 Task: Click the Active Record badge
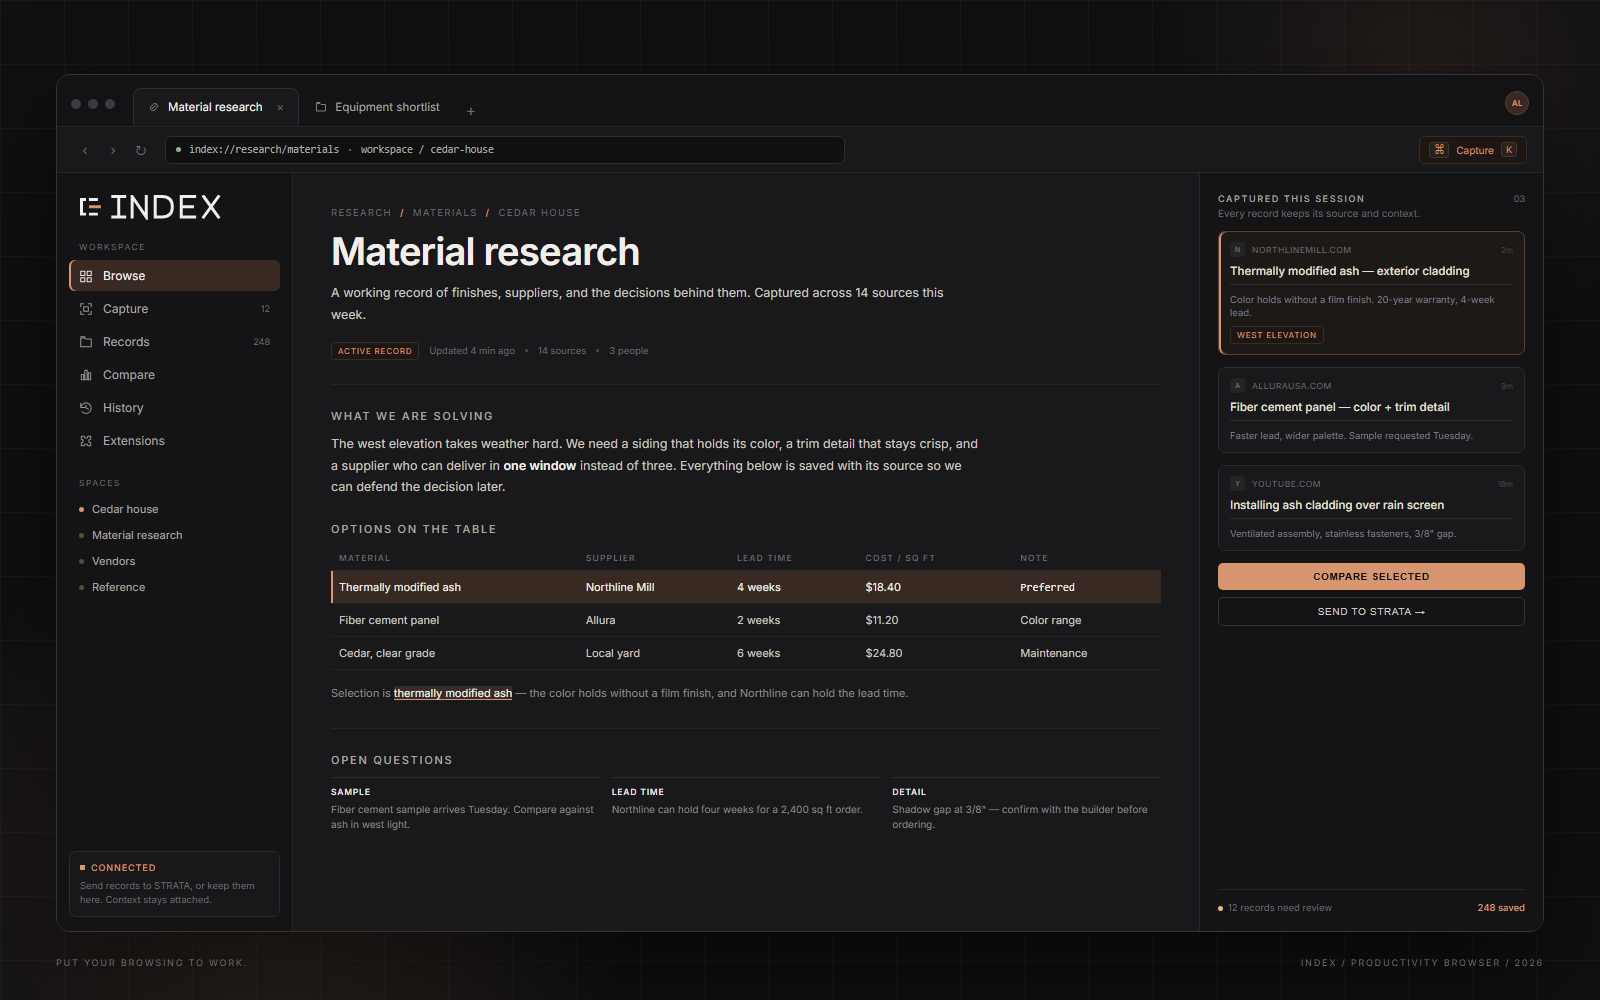(x=375, y=351)
